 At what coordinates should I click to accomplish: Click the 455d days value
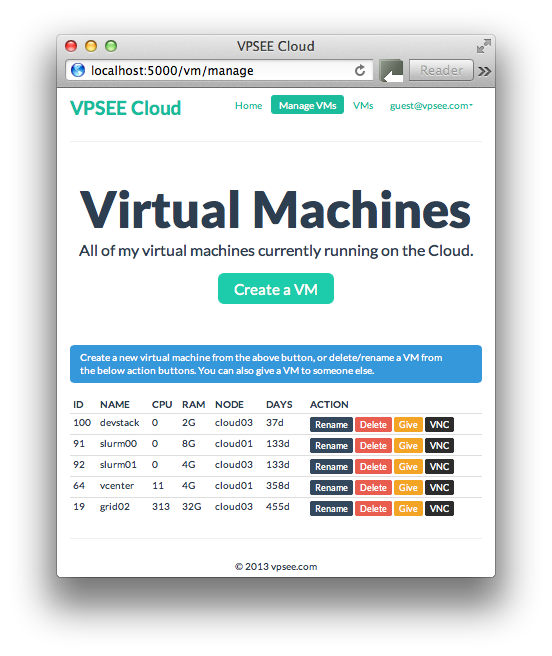click(x=277, y=507)
